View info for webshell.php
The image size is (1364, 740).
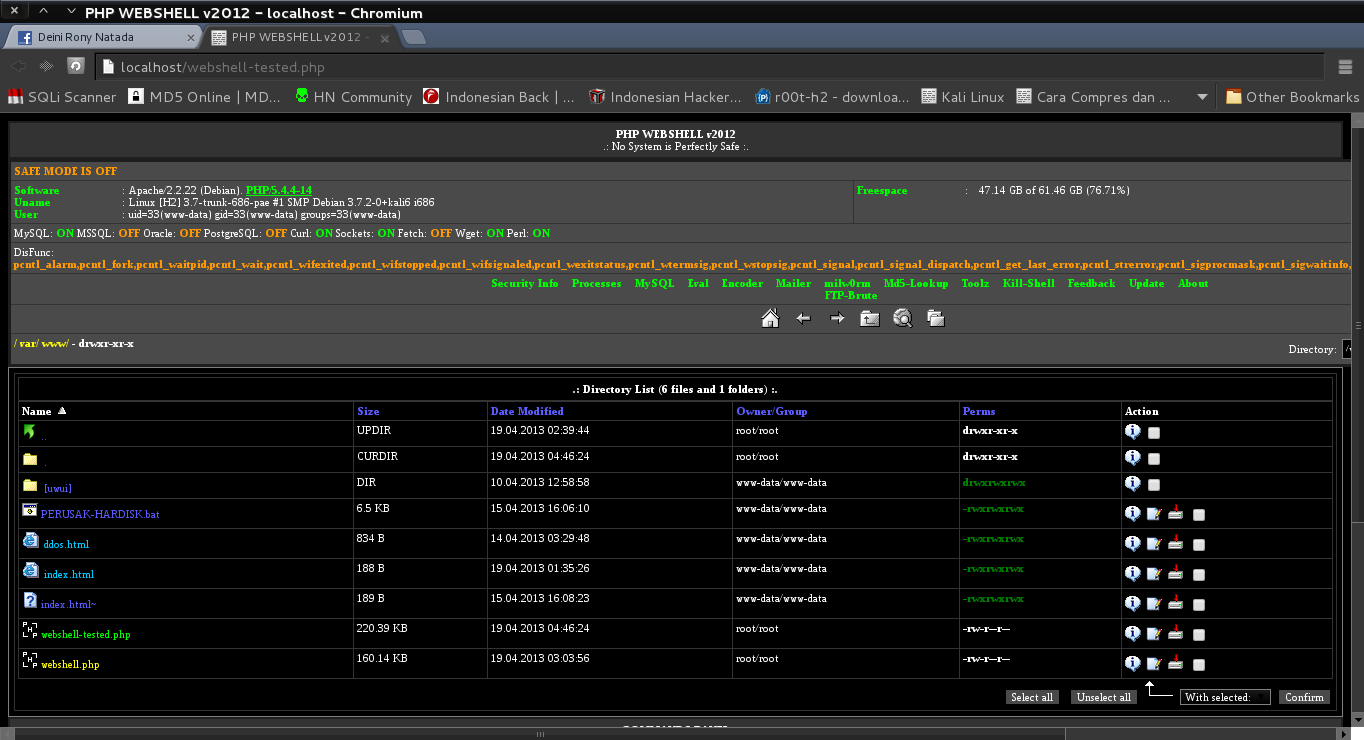click(1132, 663)
